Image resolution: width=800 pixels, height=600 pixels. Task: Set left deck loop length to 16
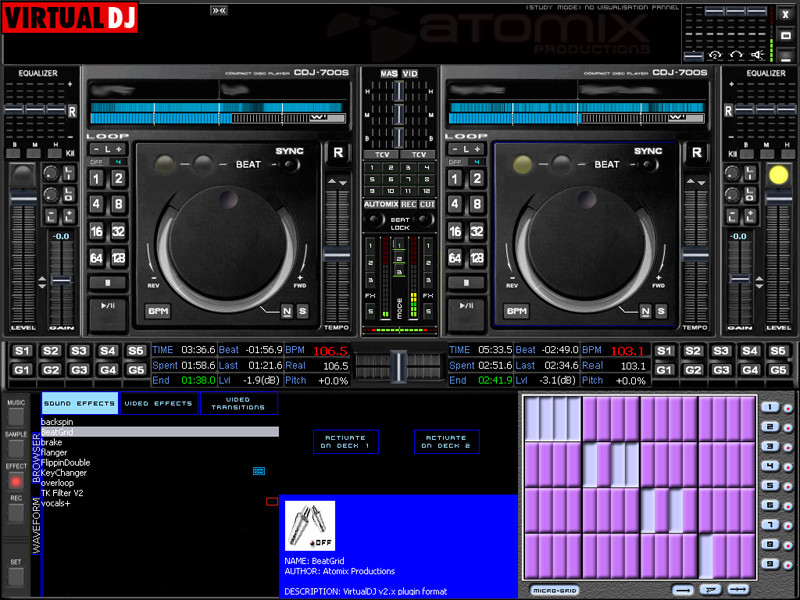point(96,232)
